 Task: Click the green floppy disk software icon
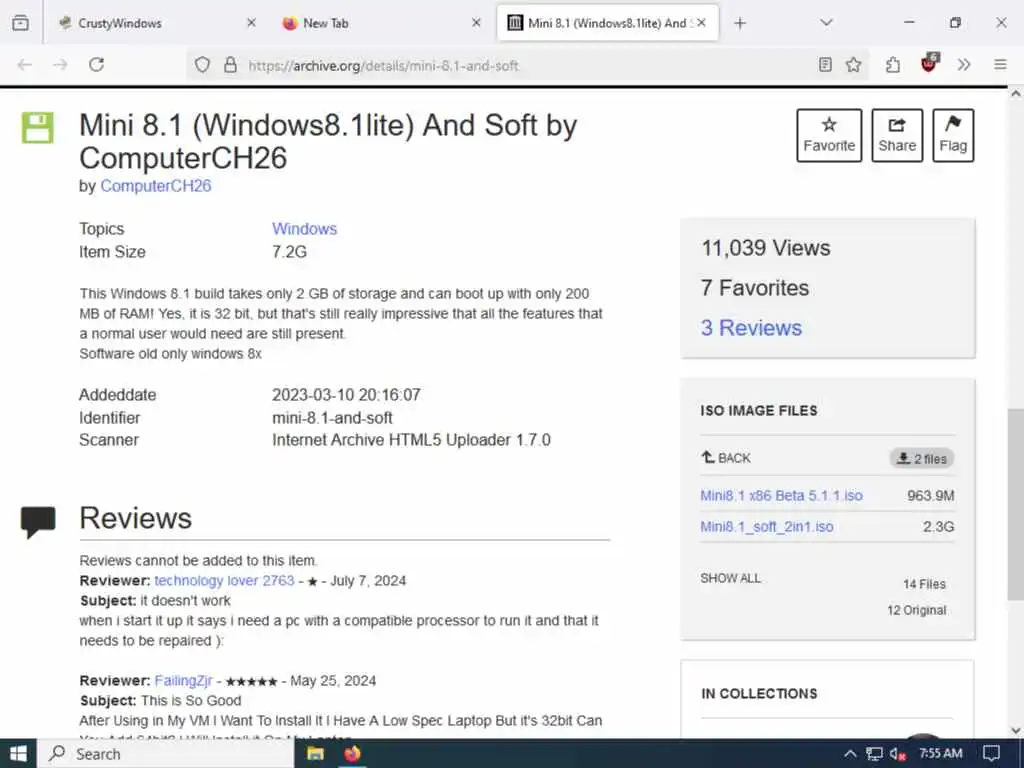click(x=37, y=127)
